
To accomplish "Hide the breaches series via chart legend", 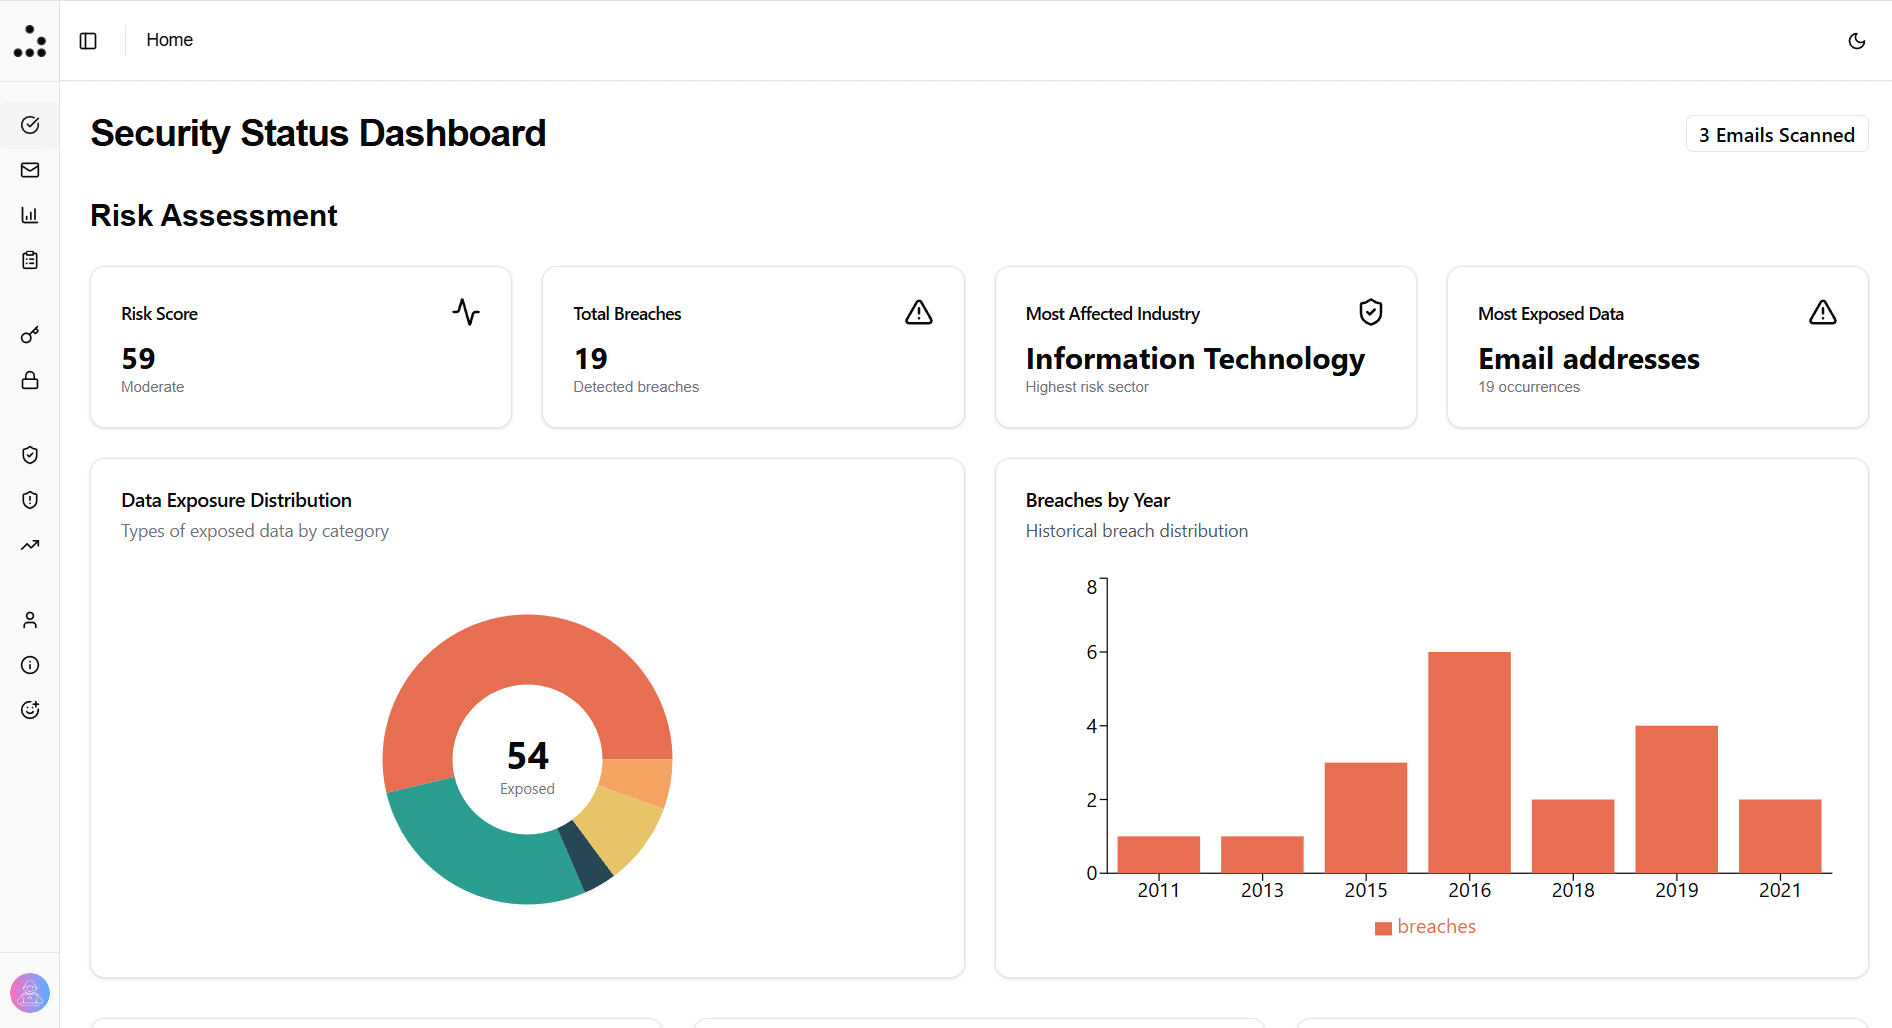I will pos(1424,927).
